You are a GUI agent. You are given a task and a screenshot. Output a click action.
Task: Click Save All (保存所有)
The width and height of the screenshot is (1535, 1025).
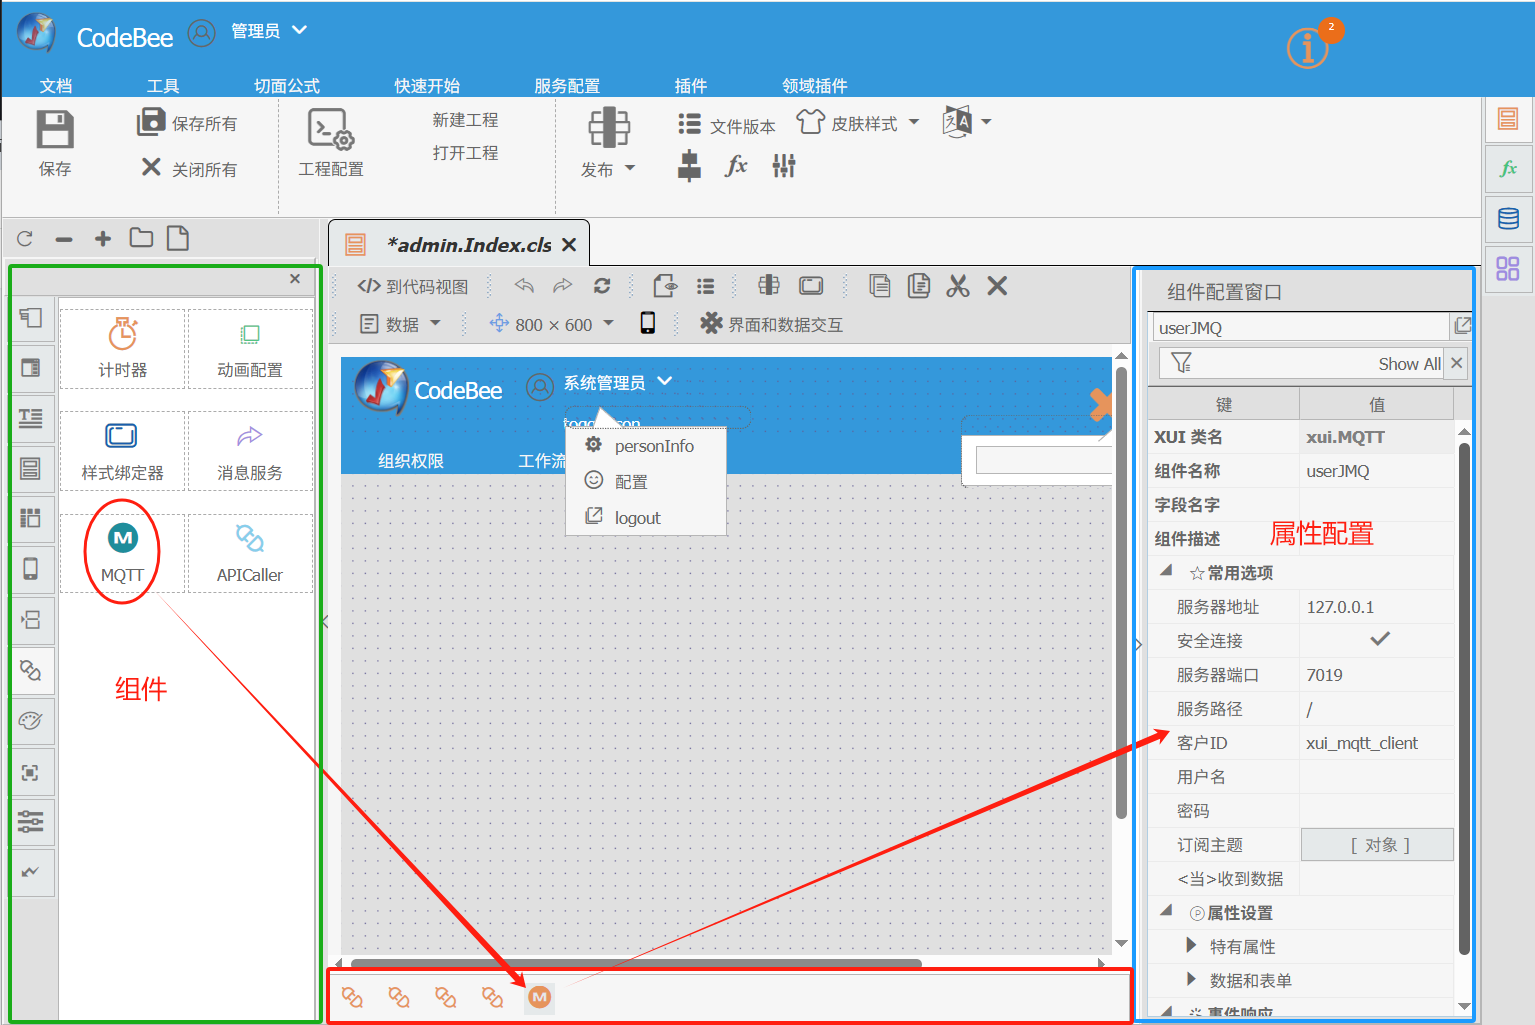coord(187,123)
